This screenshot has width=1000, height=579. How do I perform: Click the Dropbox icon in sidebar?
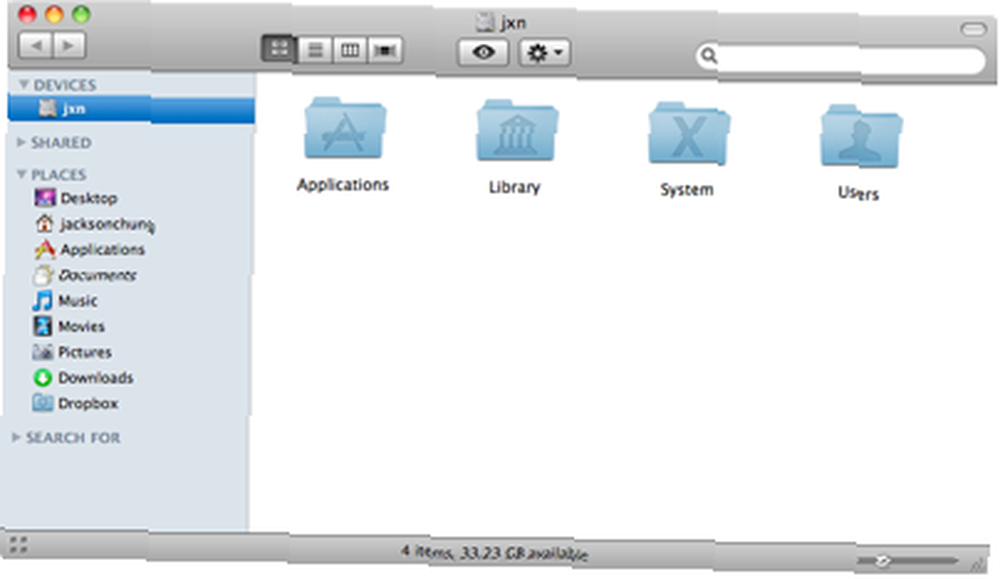click(42, 403)
